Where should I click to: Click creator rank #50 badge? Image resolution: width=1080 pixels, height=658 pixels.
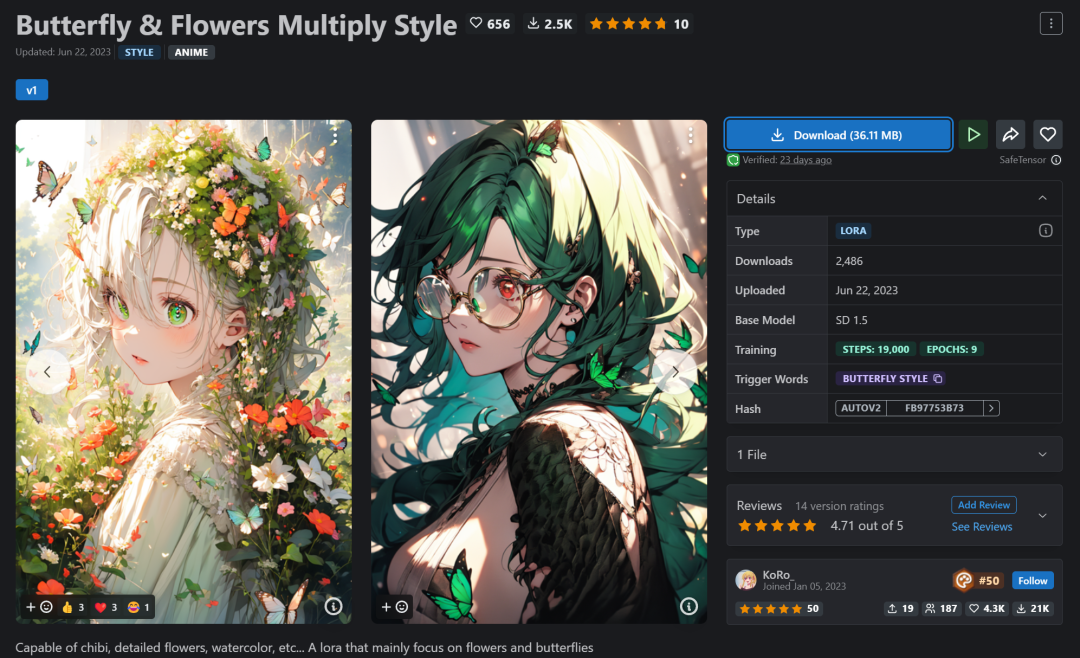tap(977, 581)
